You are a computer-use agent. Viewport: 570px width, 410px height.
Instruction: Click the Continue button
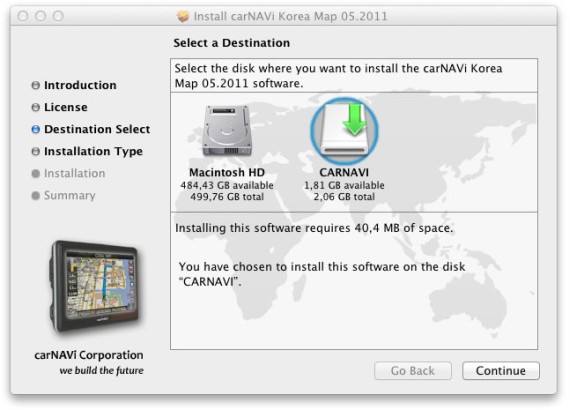click(501, 371)
